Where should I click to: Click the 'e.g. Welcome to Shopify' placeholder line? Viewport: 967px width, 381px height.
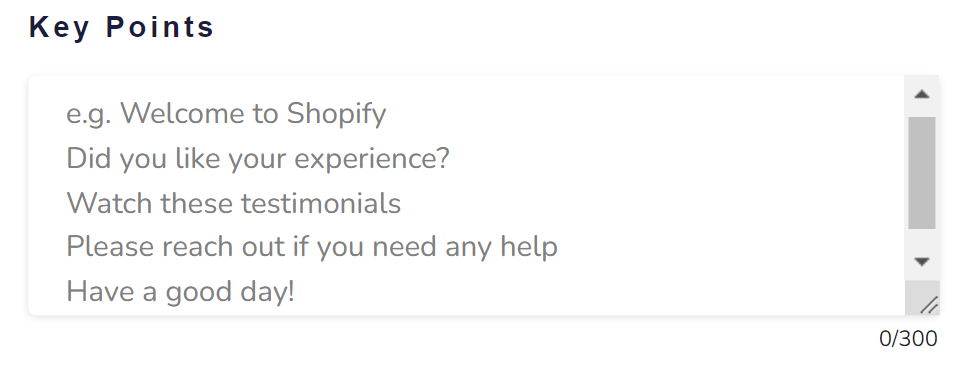coord(226,114)
